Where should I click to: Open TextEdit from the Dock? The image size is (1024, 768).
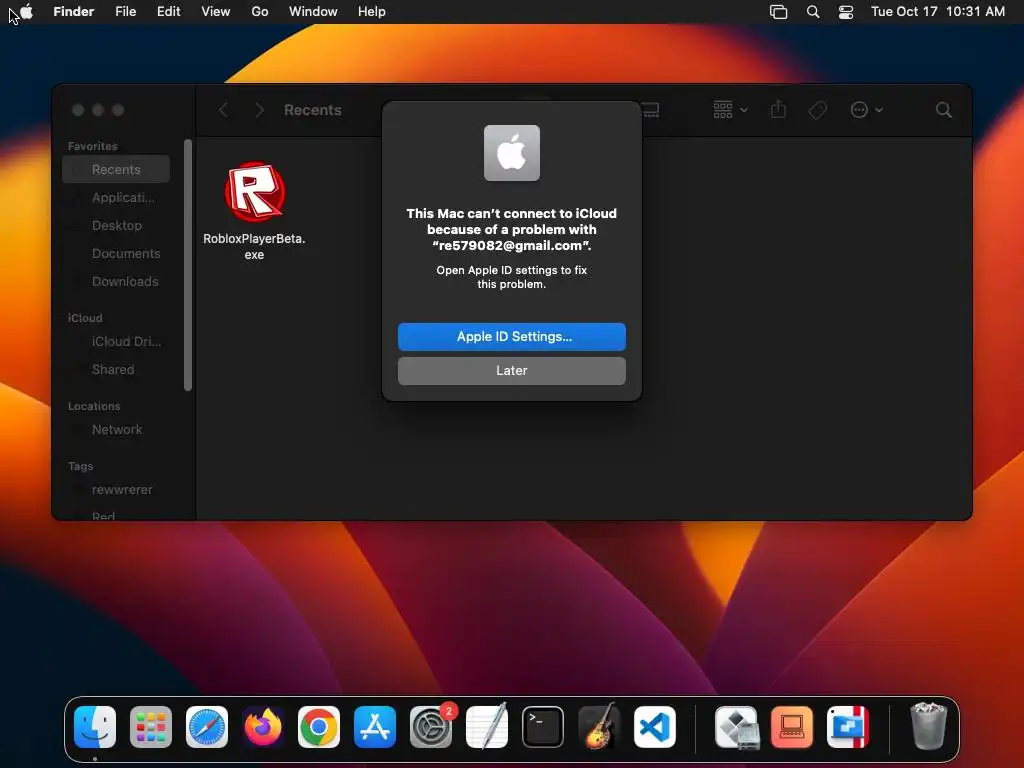pyautogui.click(x=487, y=727)
